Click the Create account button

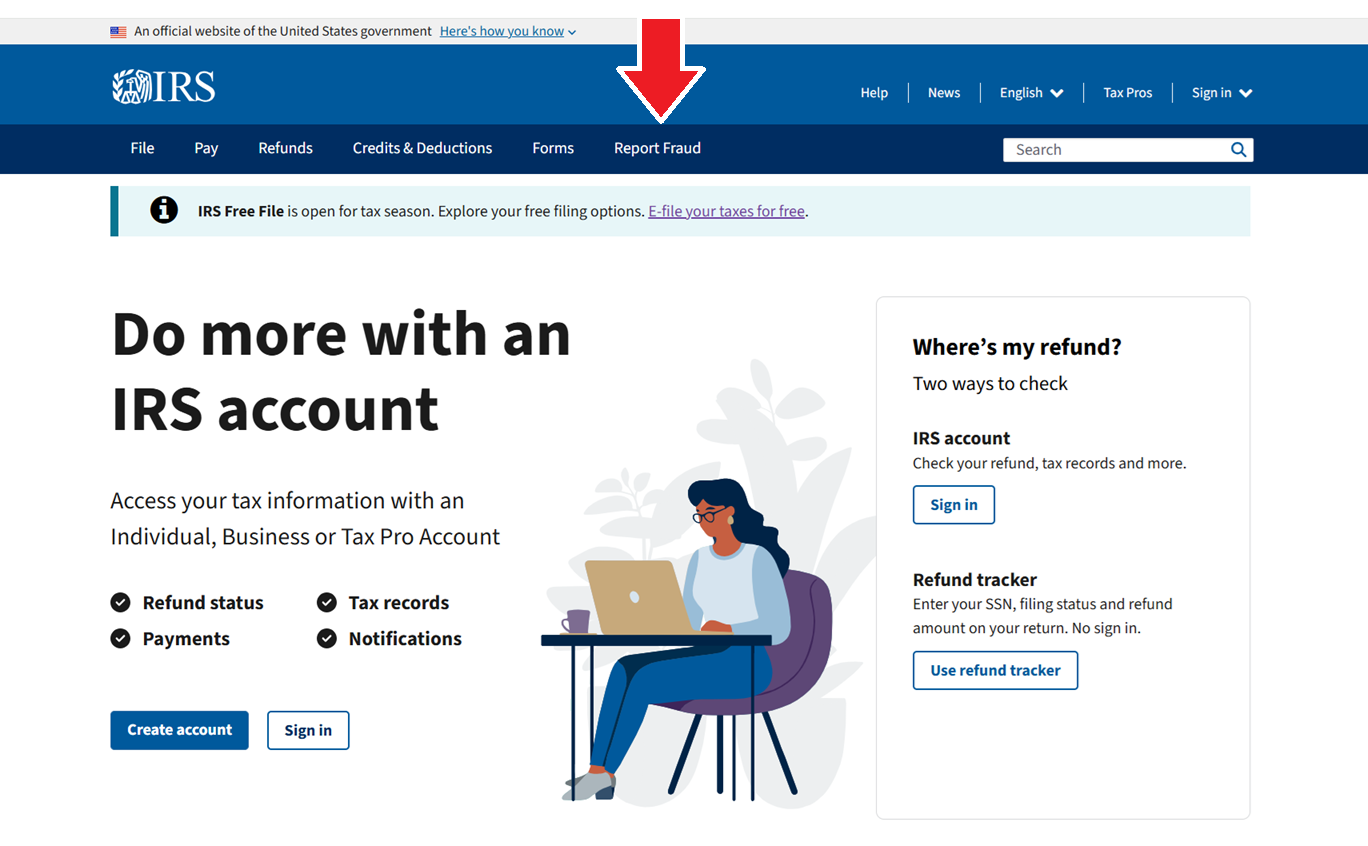179,730
